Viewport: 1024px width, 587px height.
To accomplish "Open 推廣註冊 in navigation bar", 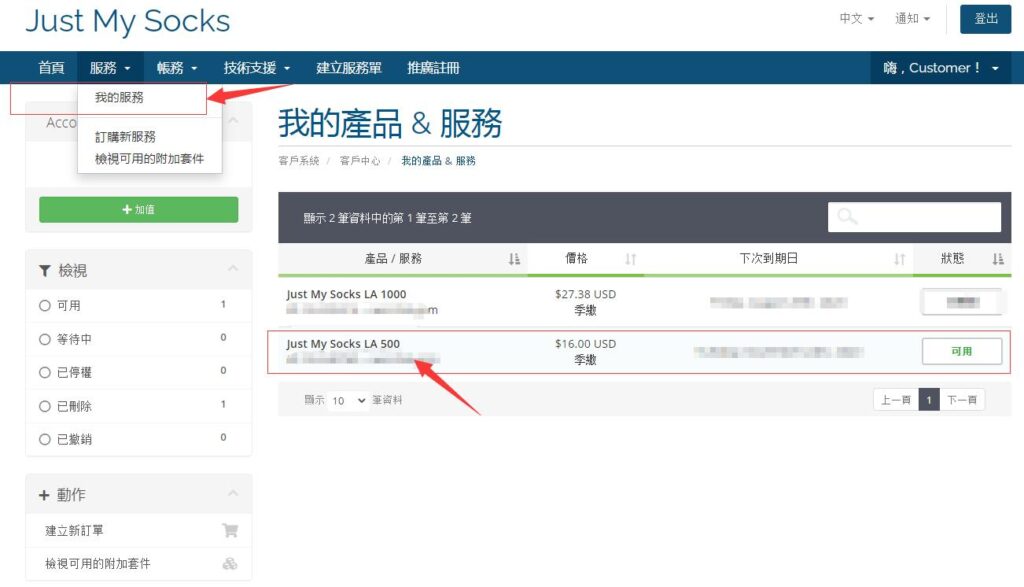I will tap(434, 67).
